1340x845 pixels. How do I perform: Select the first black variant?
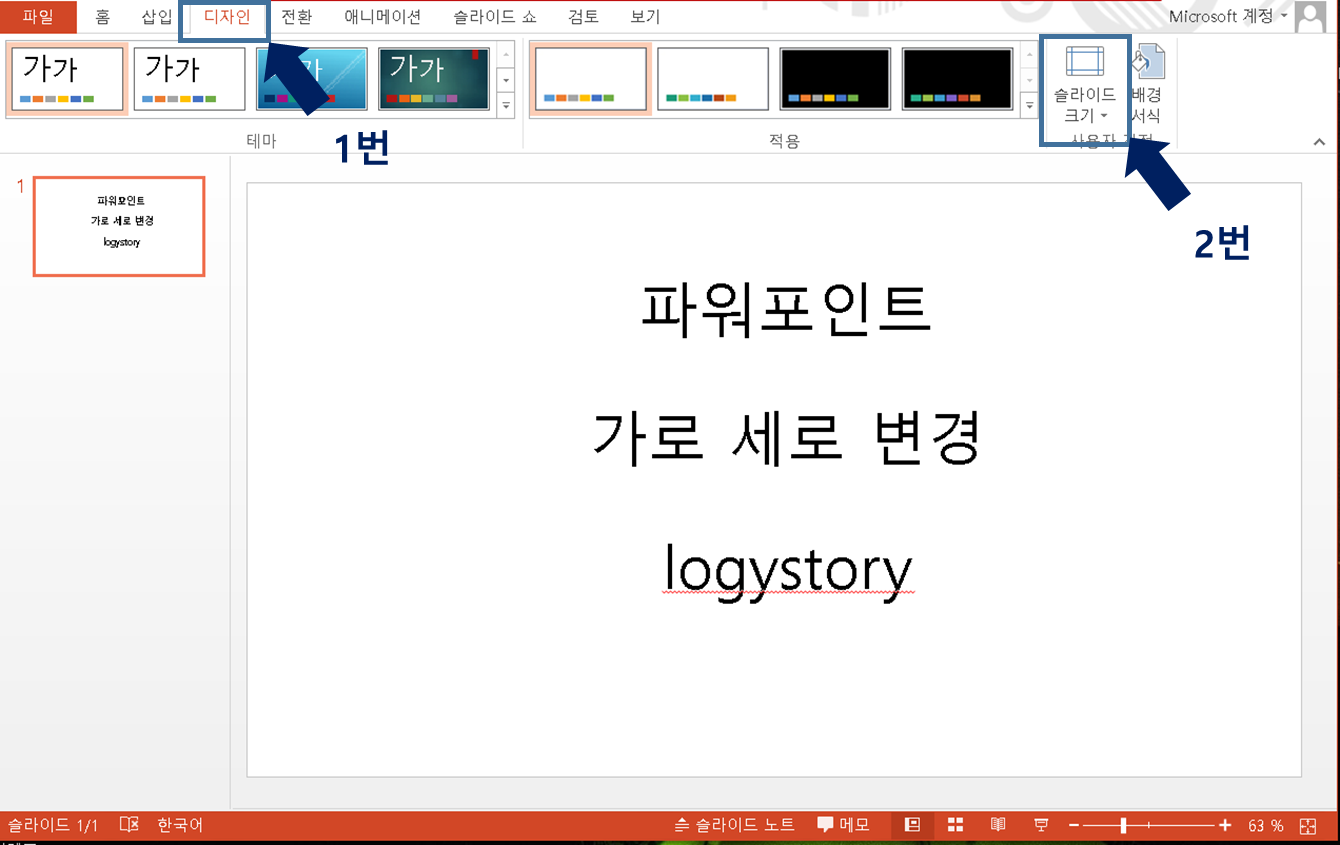[x=835, y=79]
